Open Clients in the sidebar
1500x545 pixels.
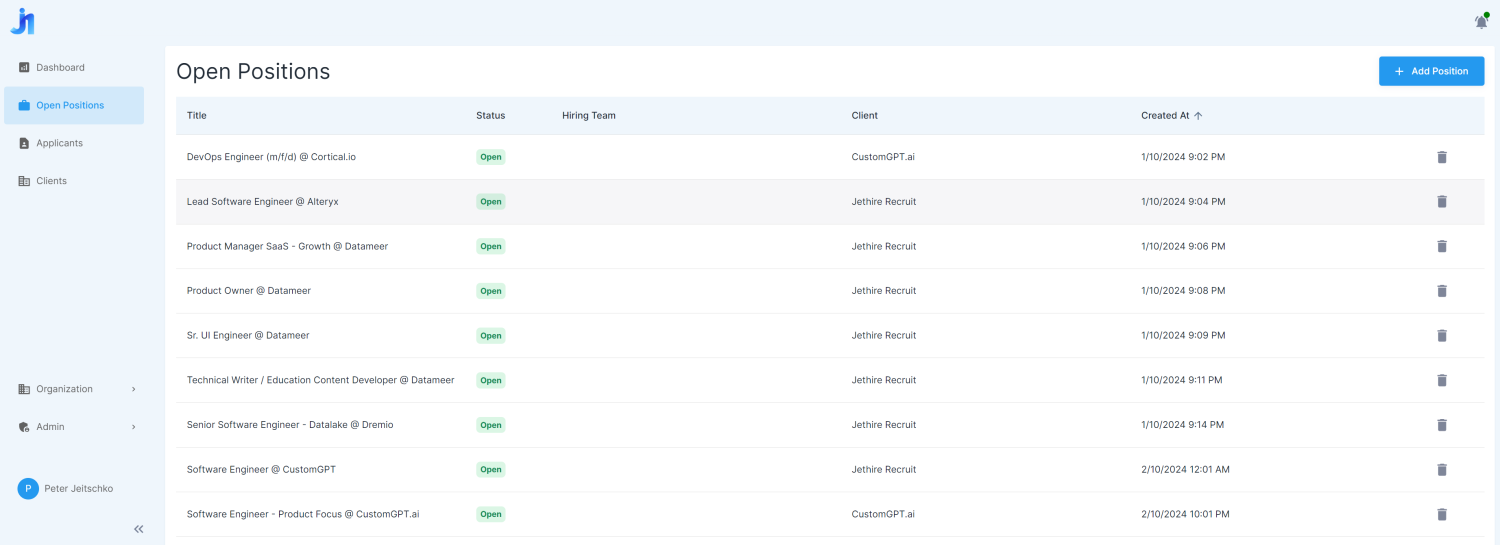coord(74,181)
